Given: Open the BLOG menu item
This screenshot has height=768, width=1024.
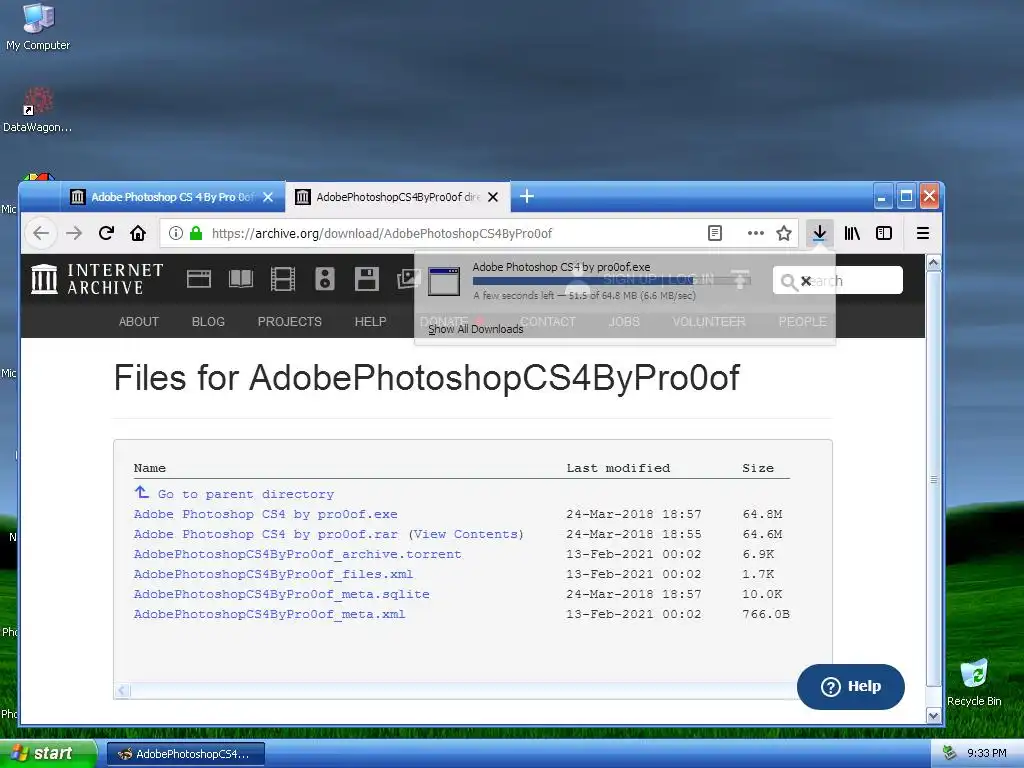Looking at the screenshot, I should [208, 321].
